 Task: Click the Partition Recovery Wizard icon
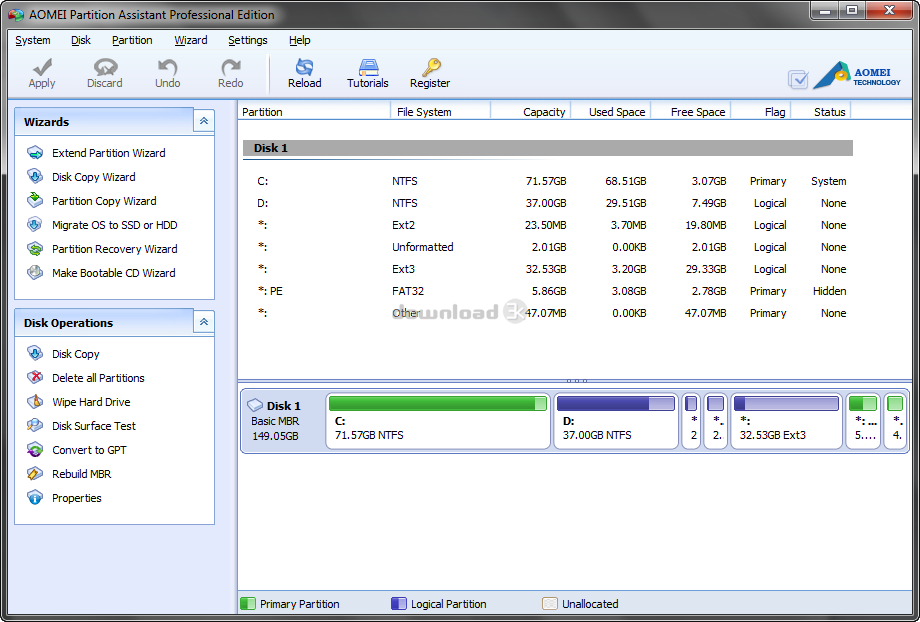(35, 249)
